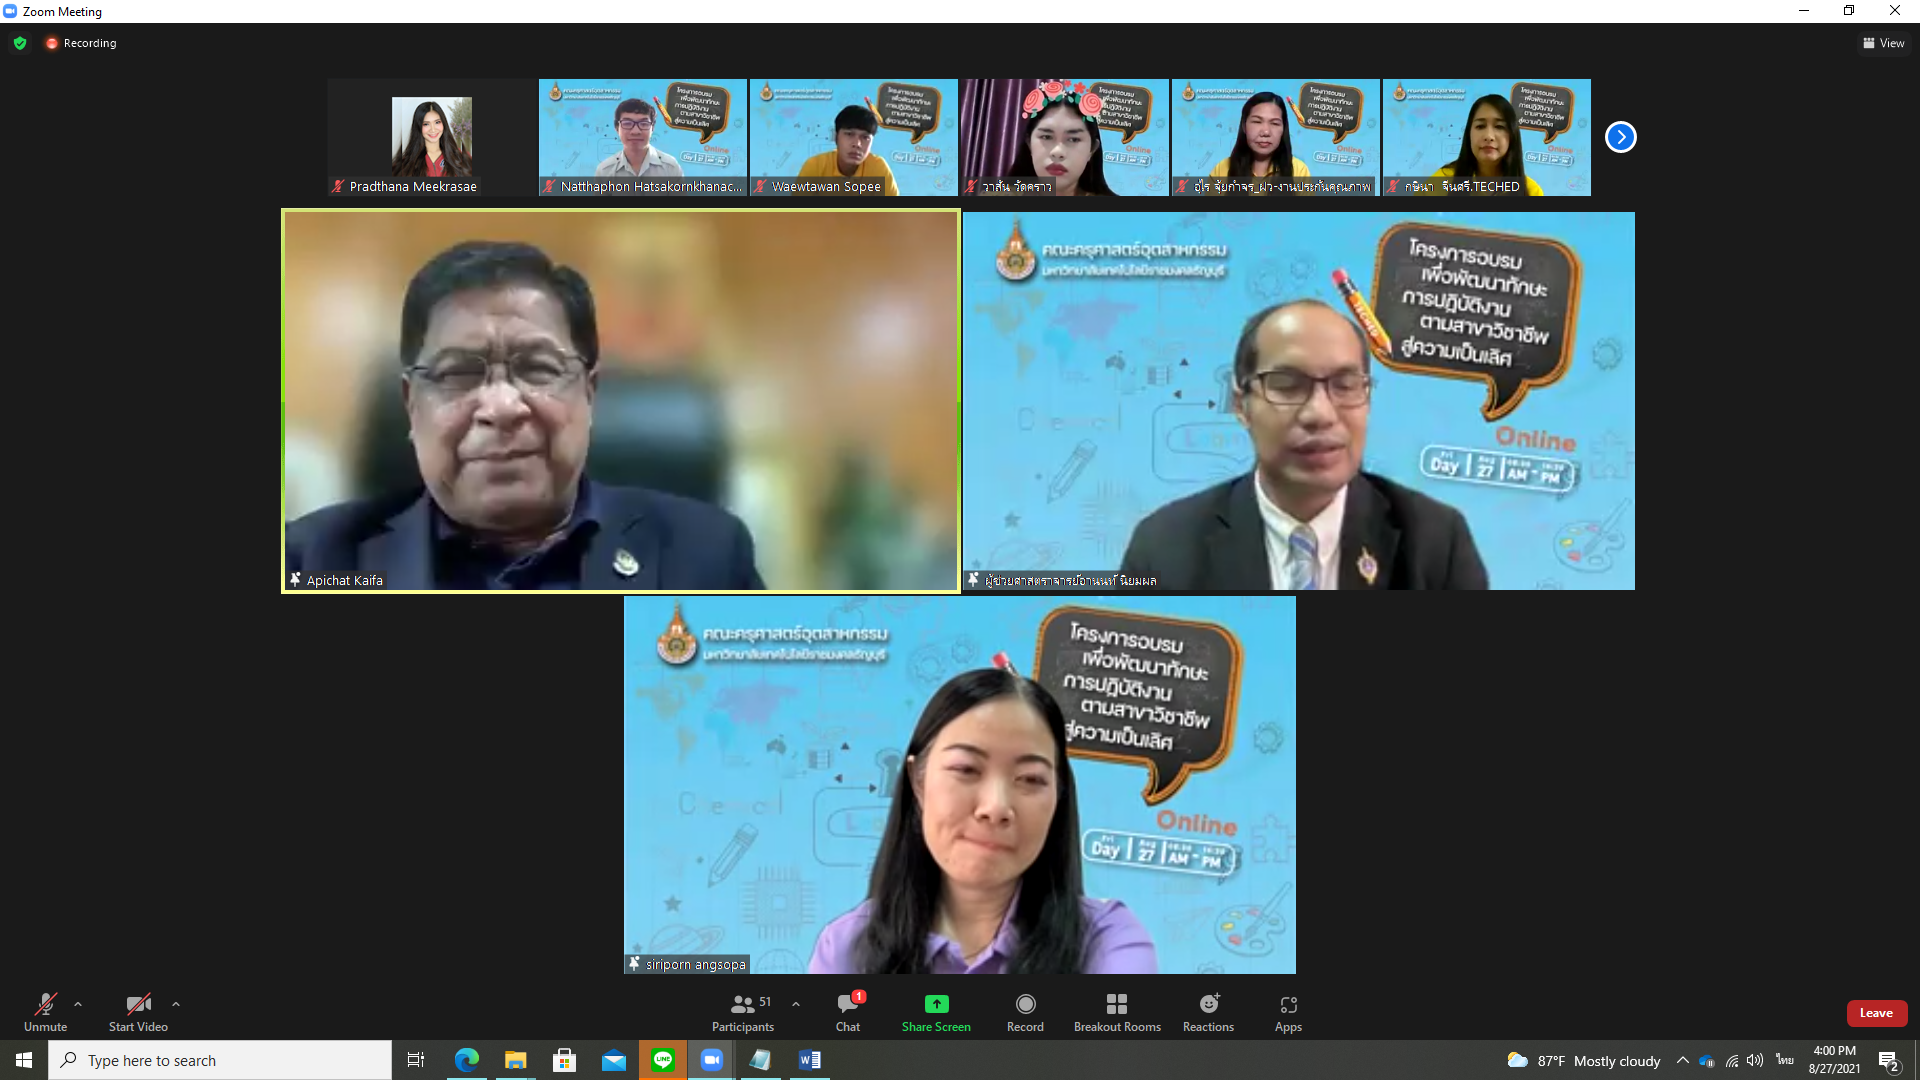Open the Reactions menu

[x=1208, y=1012]
